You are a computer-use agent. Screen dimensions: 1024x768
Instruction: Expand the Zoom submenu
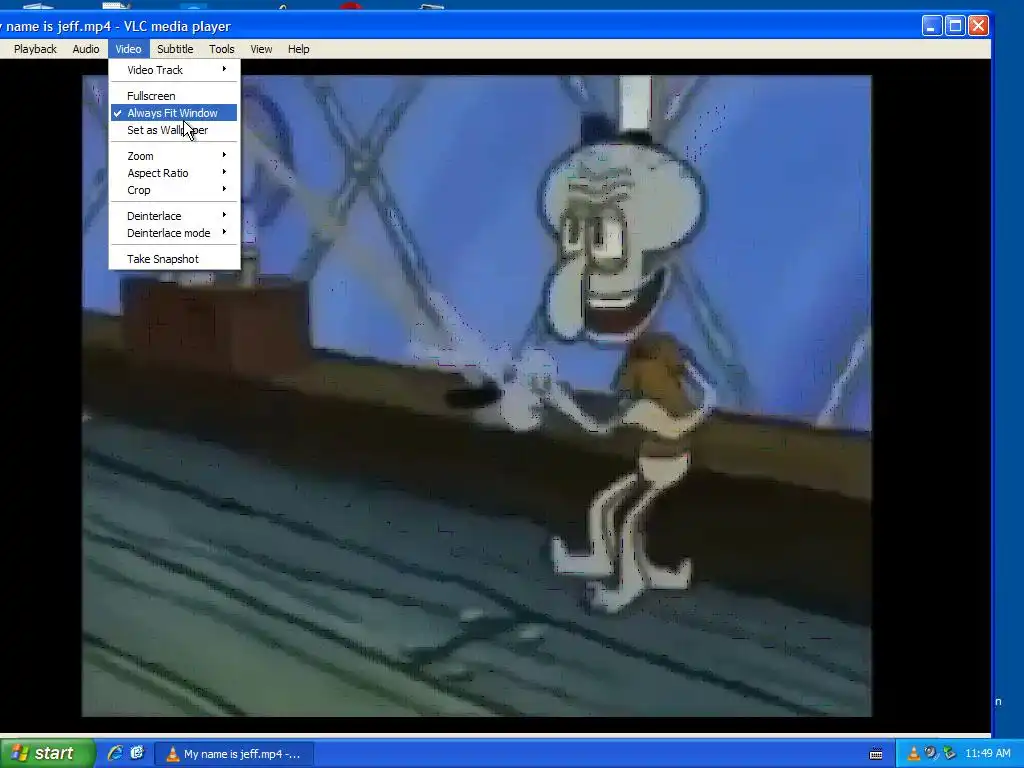click(174, 156)
